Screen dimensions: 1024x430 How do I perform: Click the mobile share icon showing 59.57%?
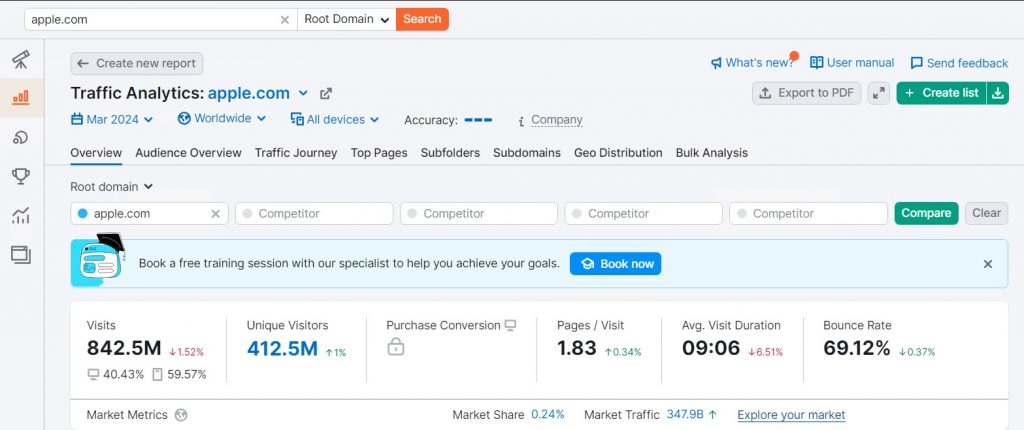[157, 374]
